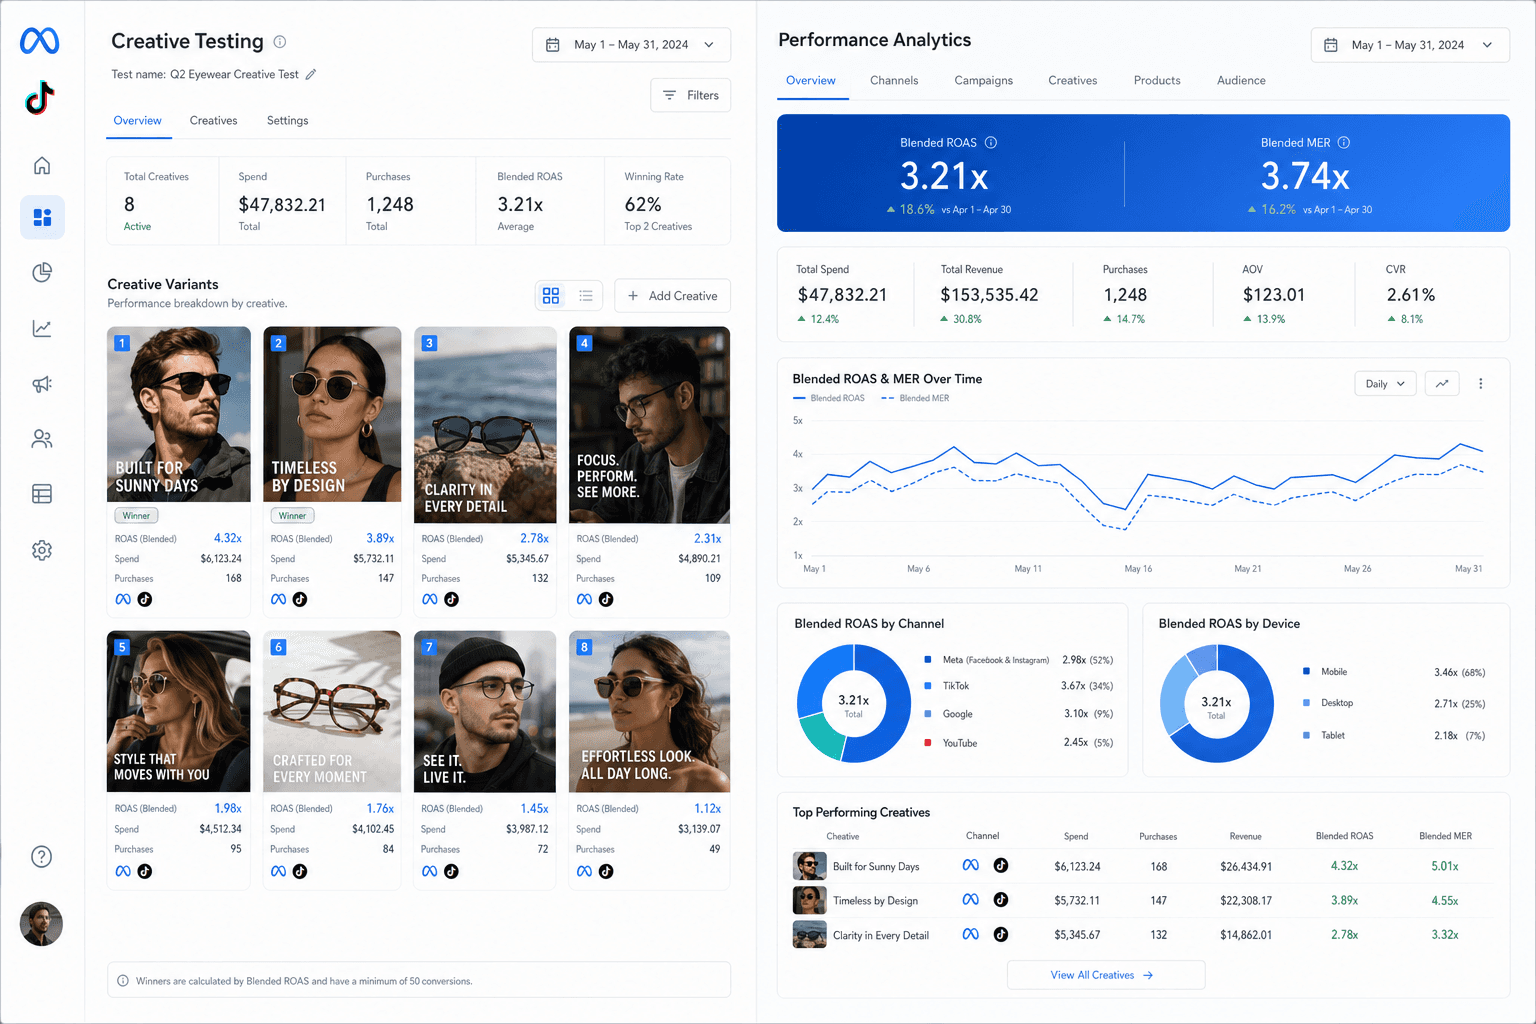Viewport: 1536px width, 1024px height.
Task: Click the Add Creative button
Action: pyautogui.click(x=673, y=296)
